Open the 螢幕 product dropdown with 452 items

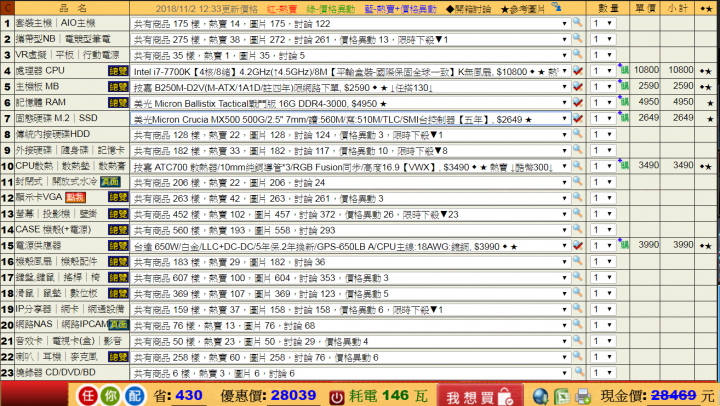tap(350, 214)
